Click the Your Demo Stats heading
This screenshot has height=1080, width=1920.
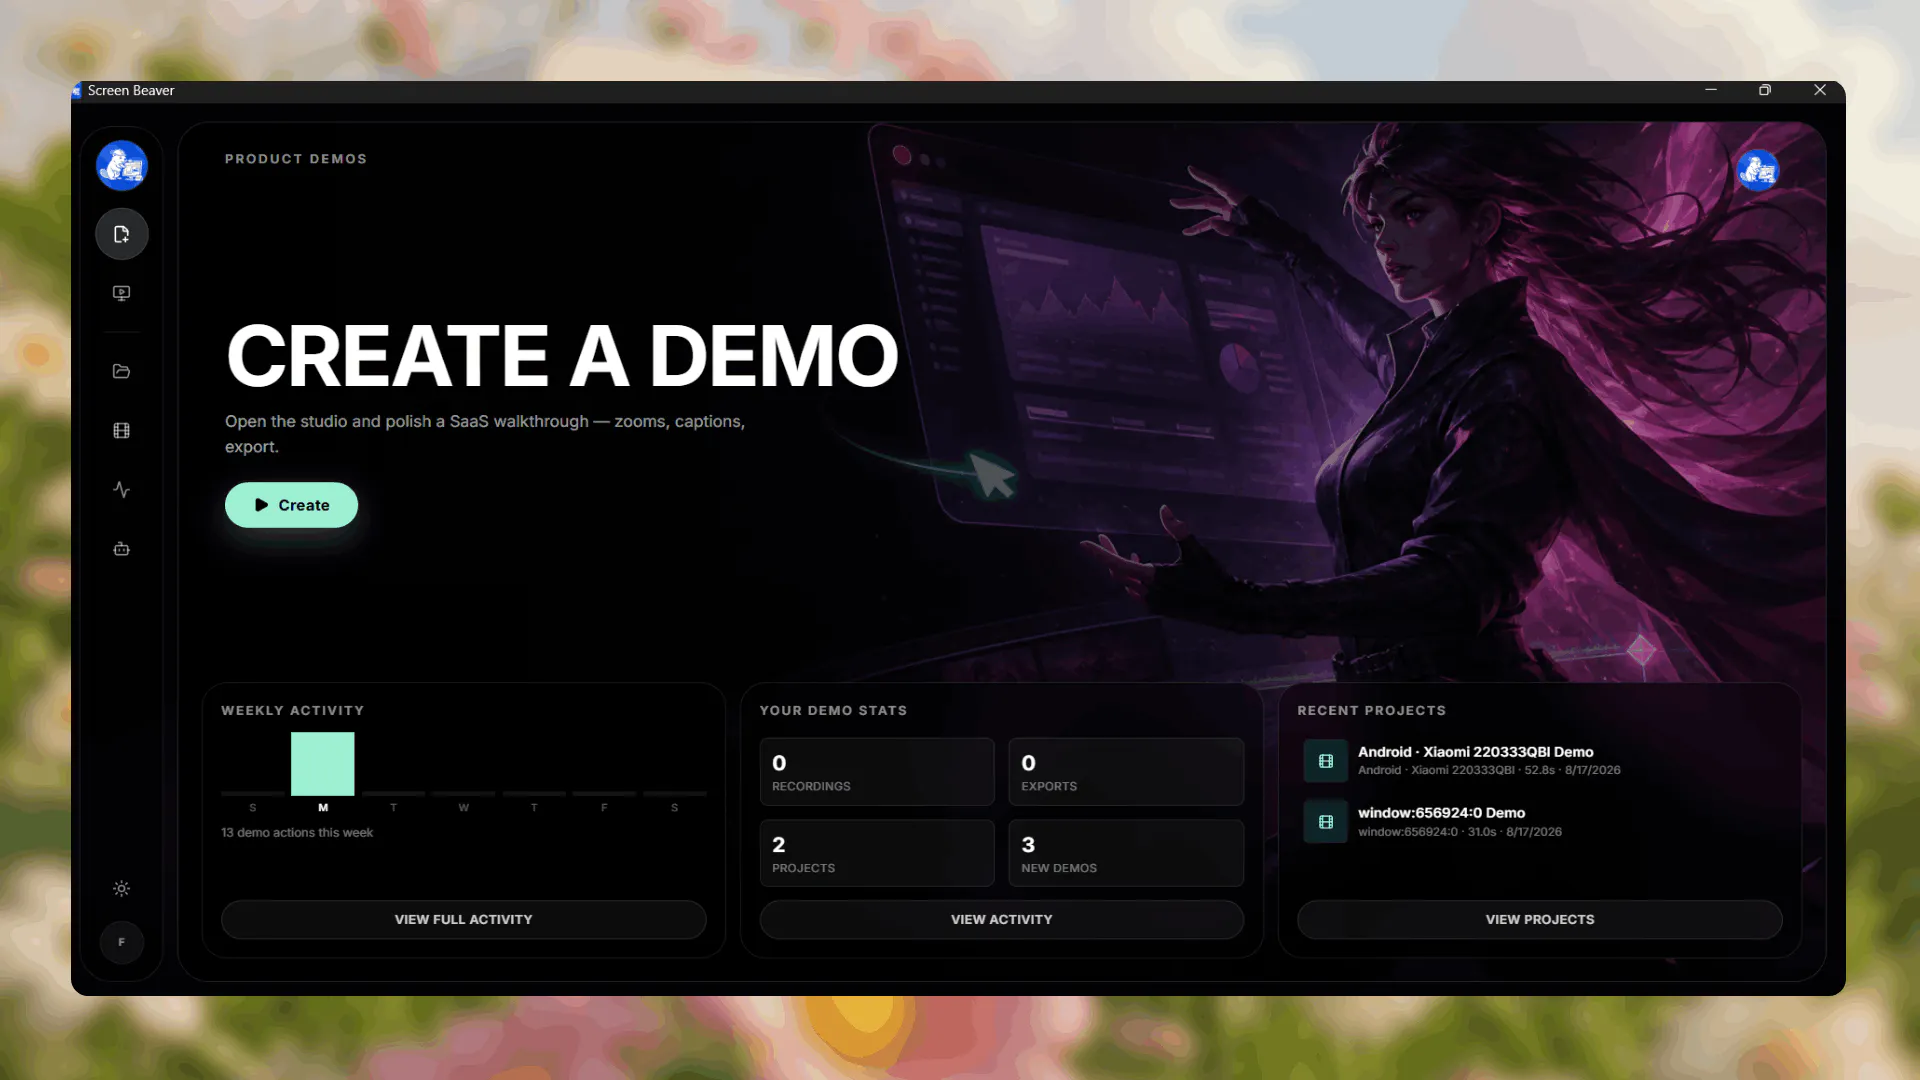pos(833,710)
